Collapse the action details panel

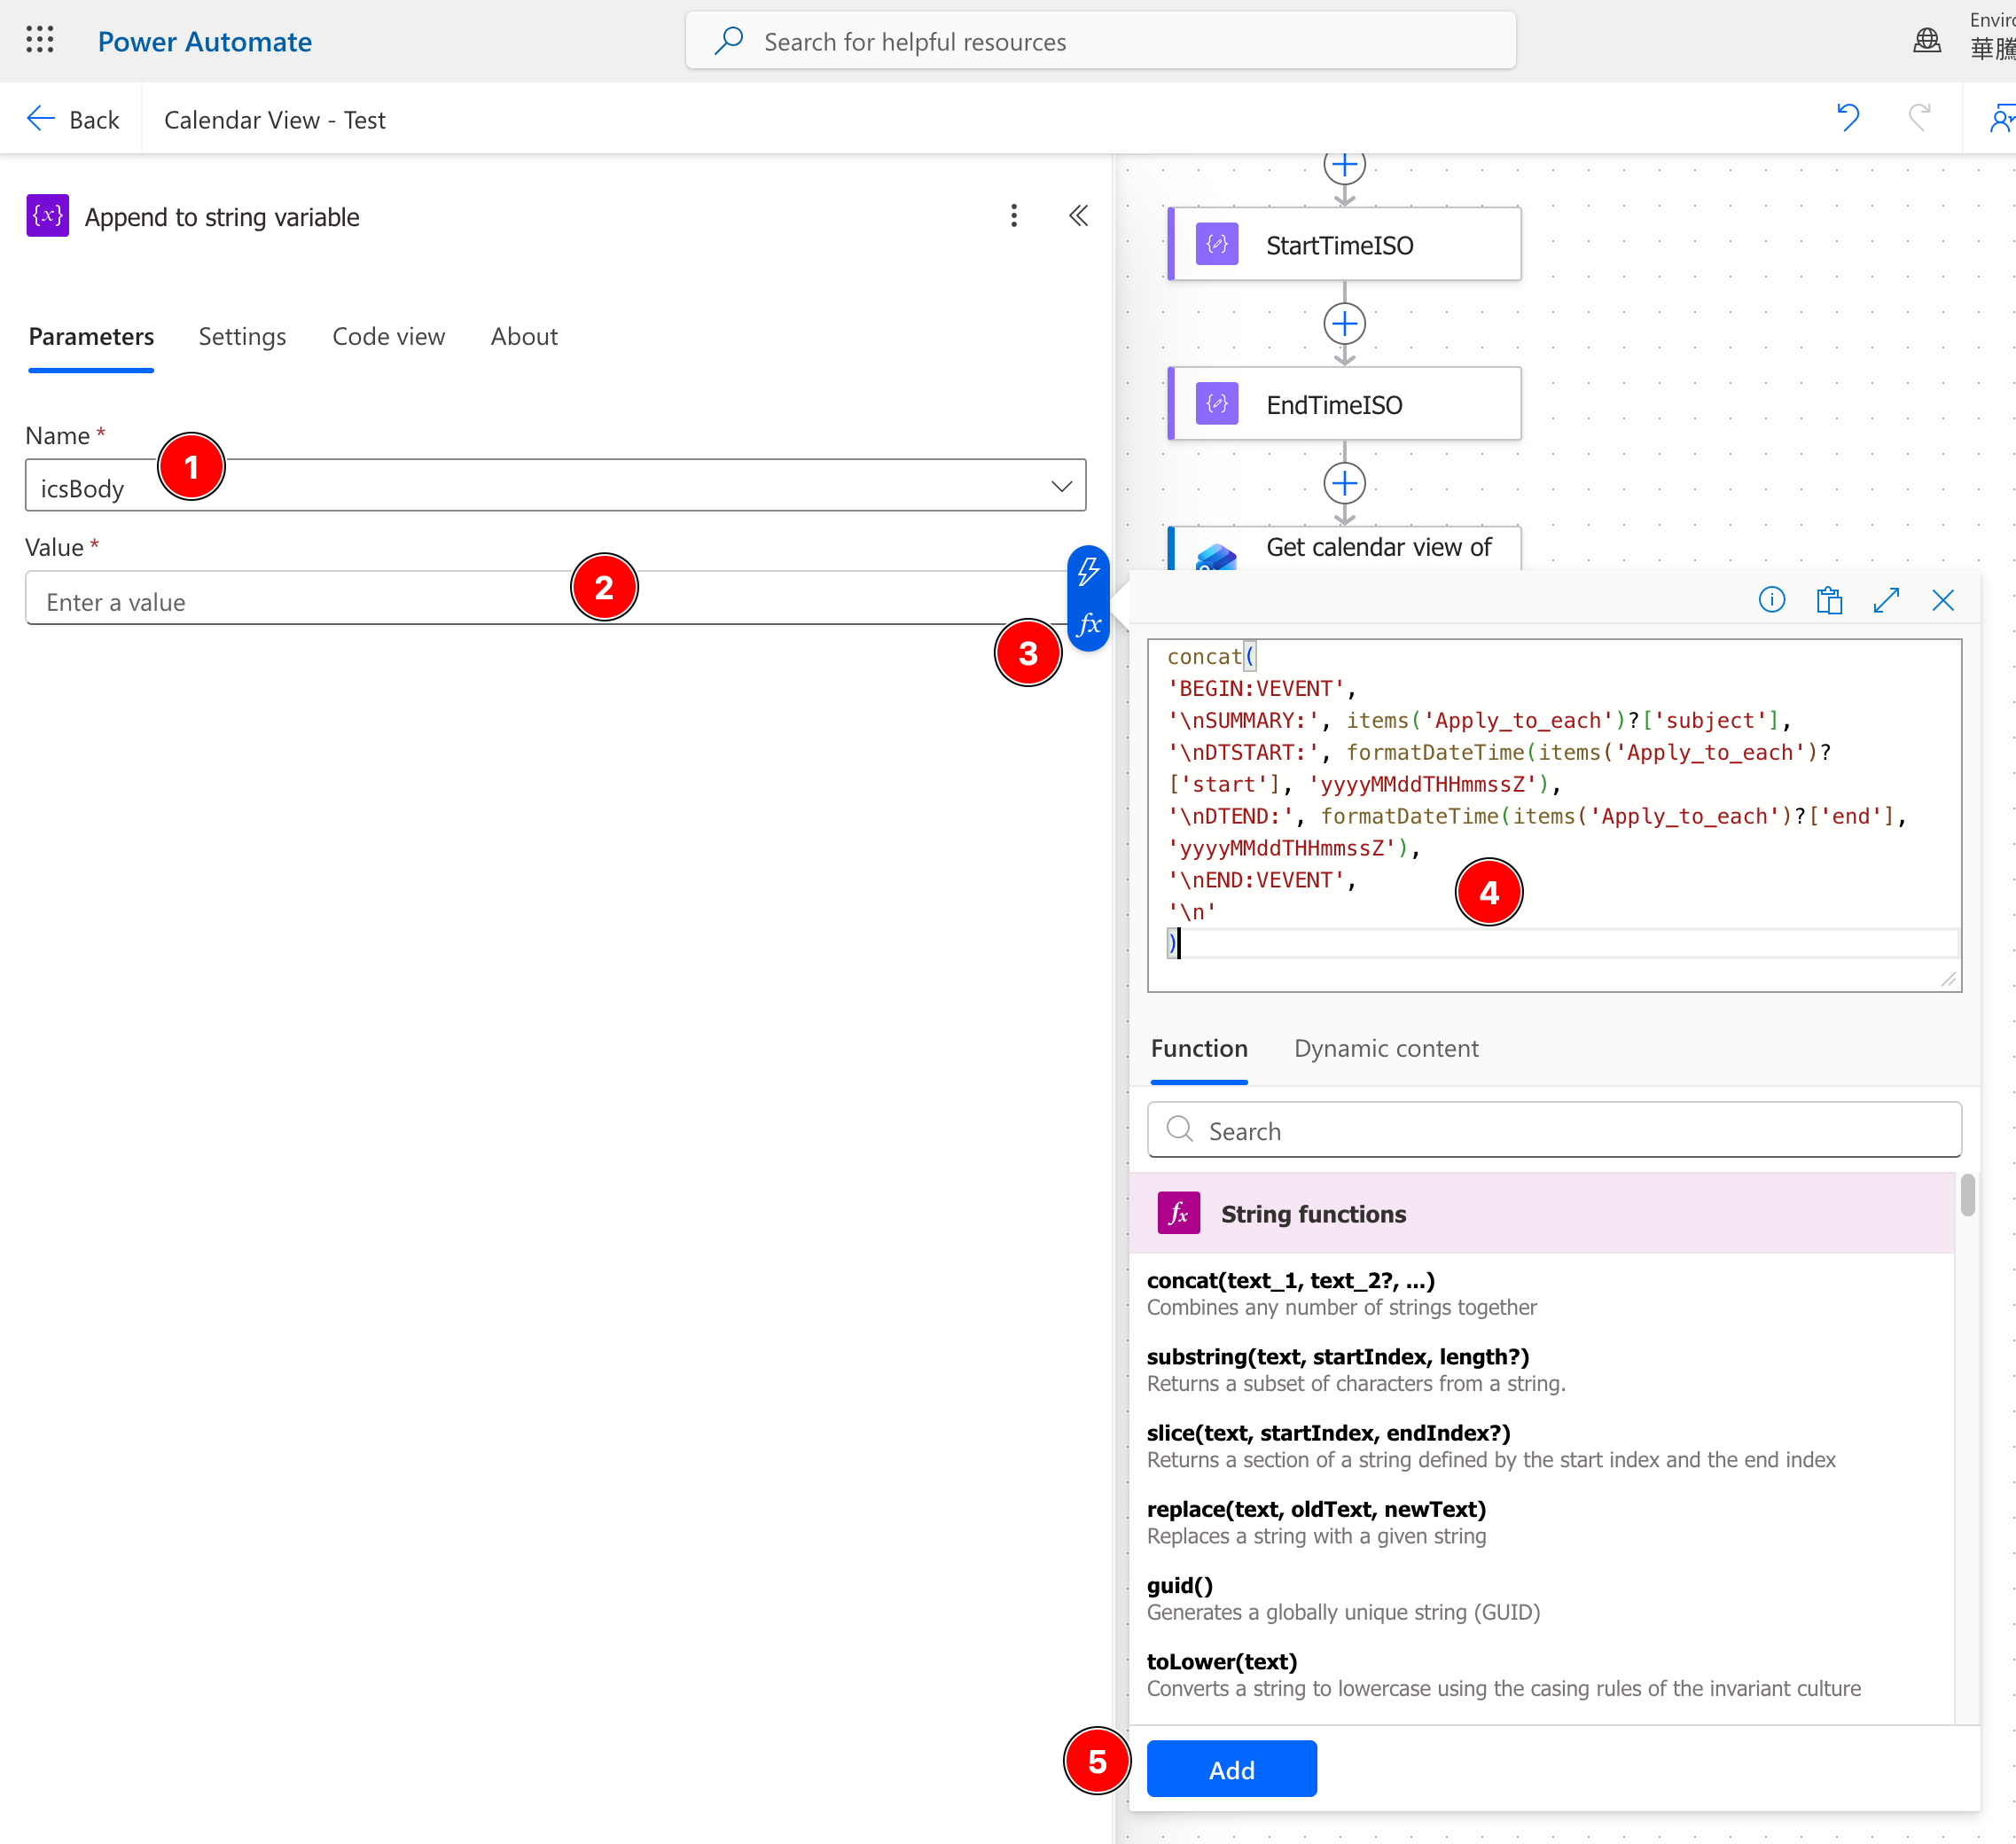(x=1078, y=216)
